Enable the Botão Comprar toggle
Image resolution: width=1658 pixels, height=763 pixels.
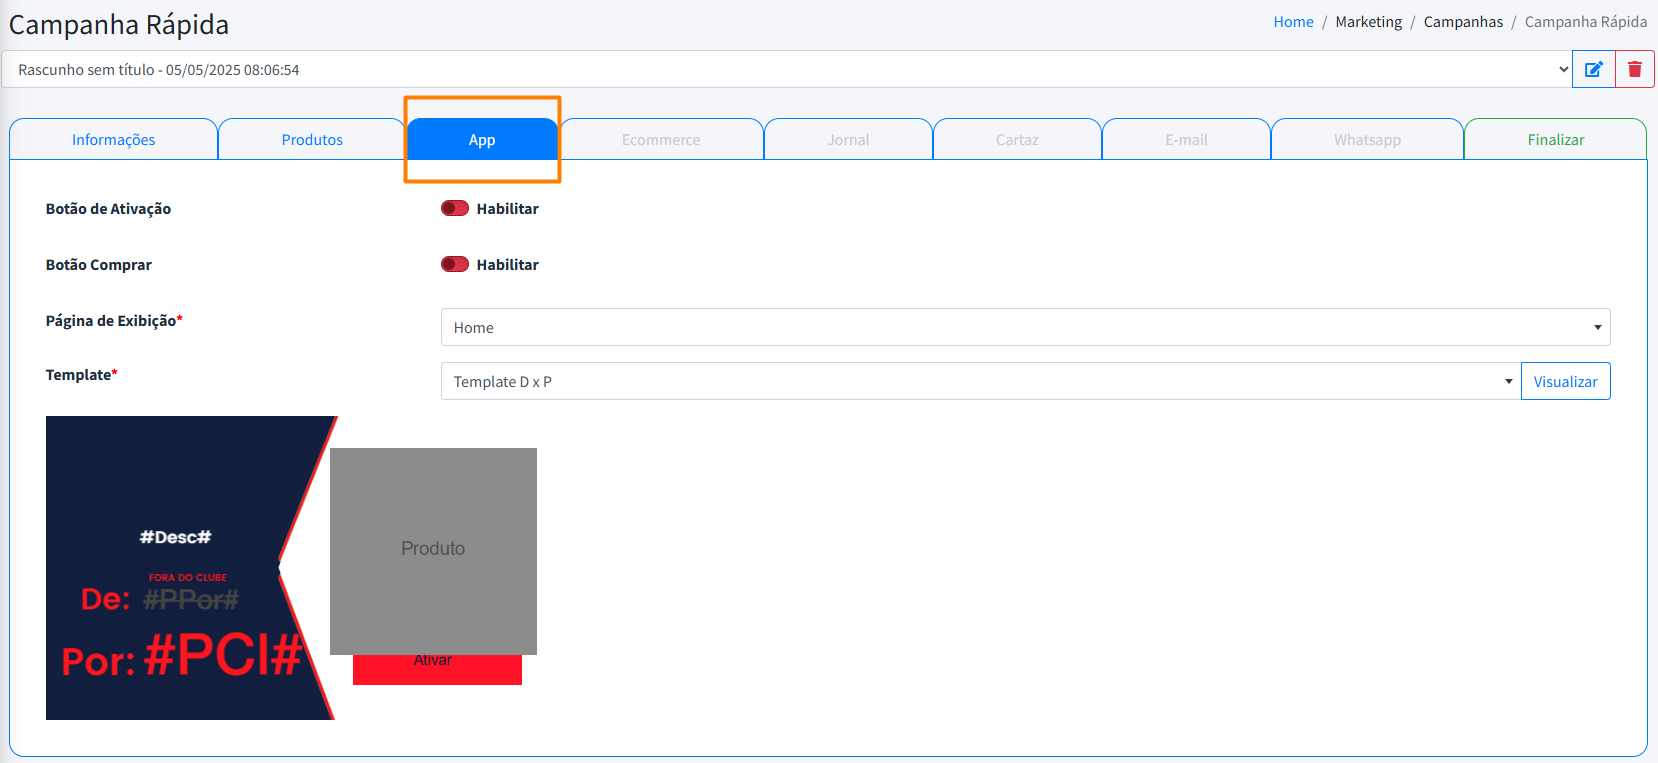tap(455, 264)
